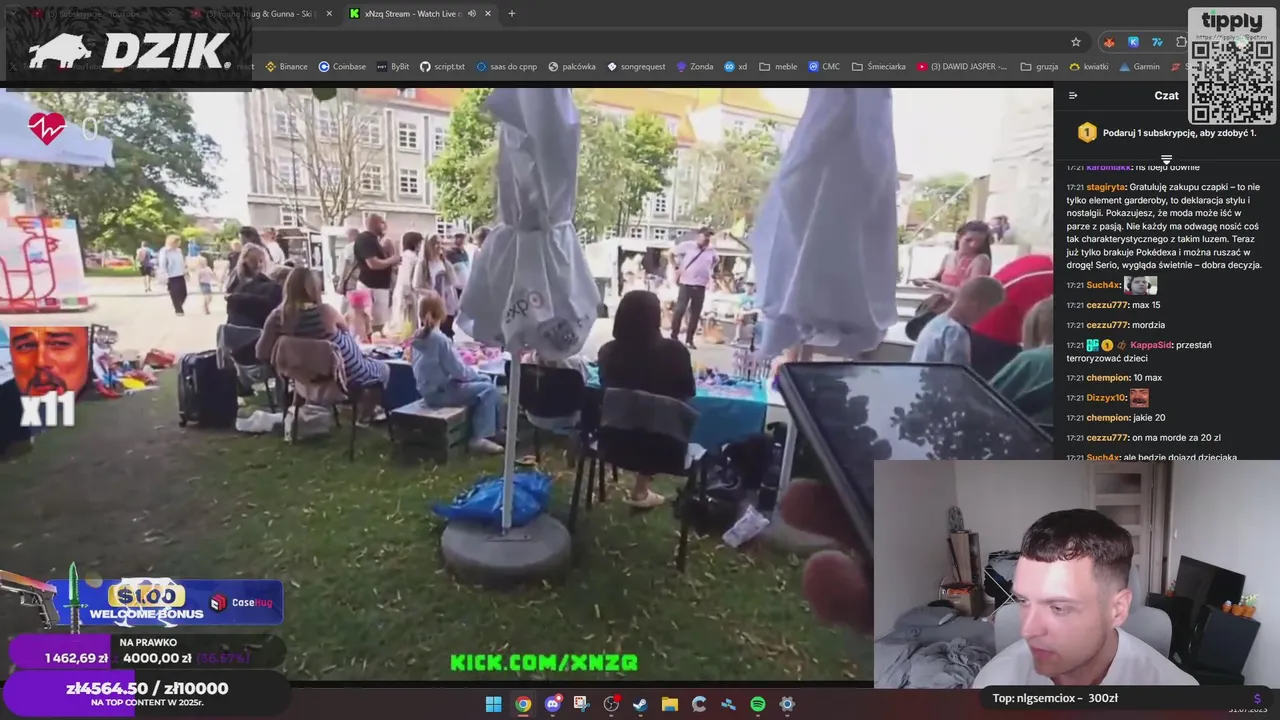The height and width of the screenshot is (720, 1280).
Task: Open a new browser tab
Action: [512, 14]
